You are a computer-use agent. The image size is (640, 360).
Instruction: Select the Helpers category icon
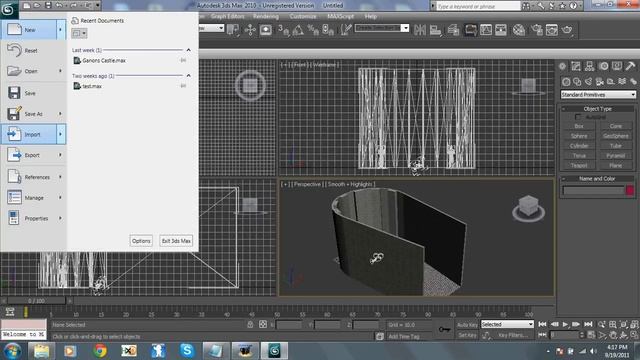pos(611,82)
